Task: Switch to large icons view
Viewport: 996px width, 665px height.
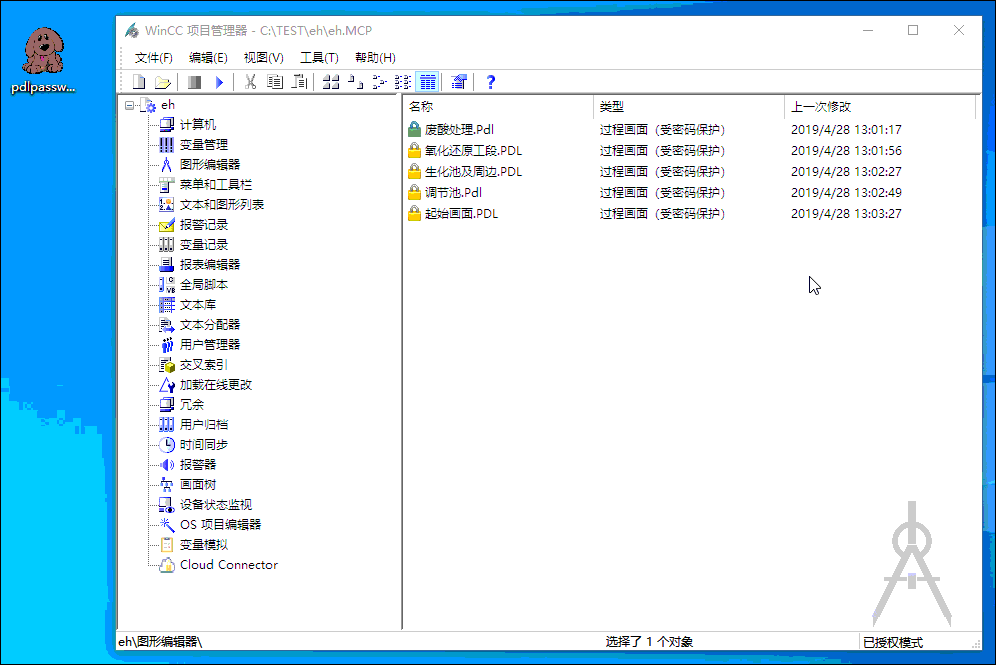Action: (332, 82)
